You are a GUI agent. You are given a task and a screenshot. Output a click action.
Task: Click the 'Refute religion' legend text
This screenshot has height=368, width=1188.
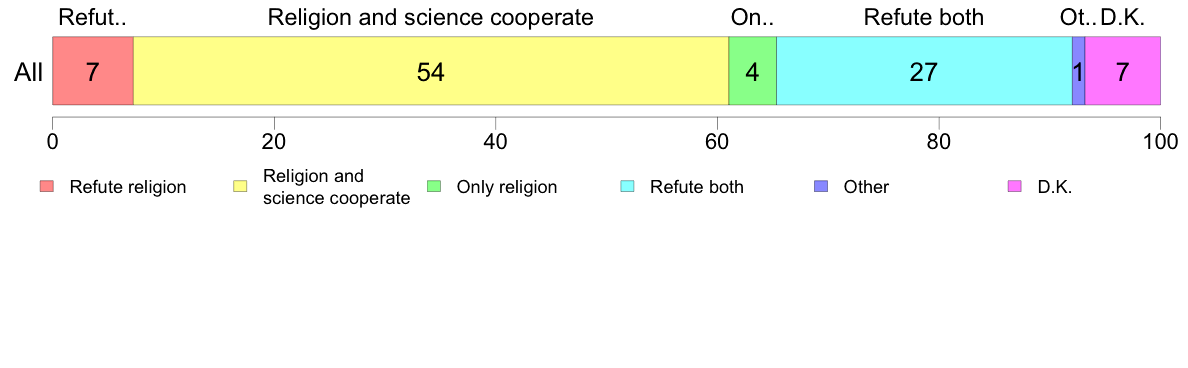[127, 187]
